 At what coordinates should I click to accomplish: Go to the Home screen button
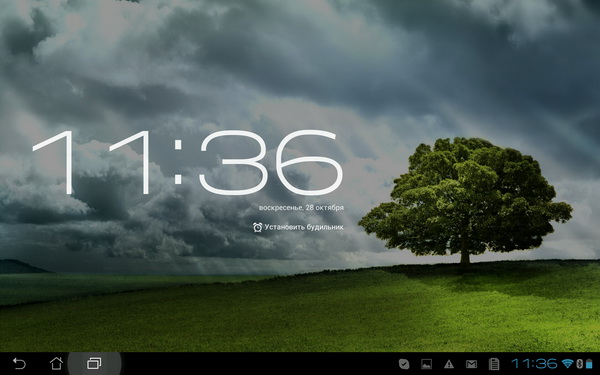pyautogui.click(x=56, y=363)
